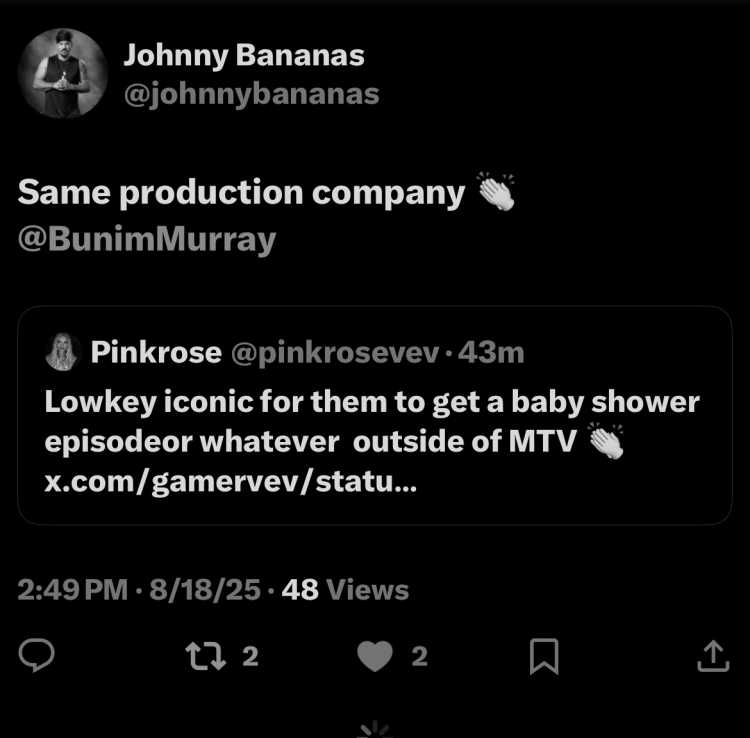Open the Johnny Bananas display name
This screenshot has height=738, width=750.
[244, 55]
